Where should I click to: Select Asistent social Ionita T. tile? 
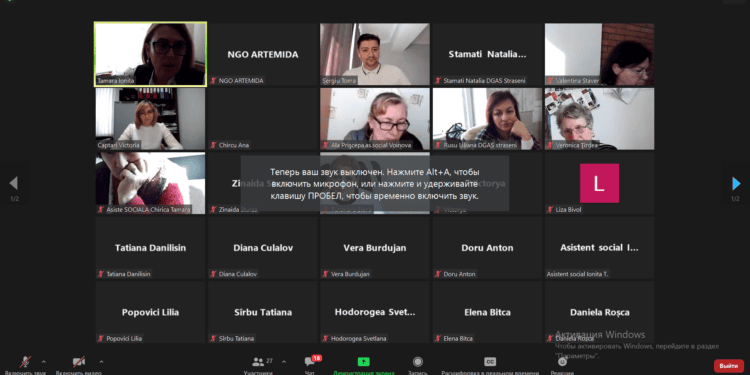click(x=599, y=248)
